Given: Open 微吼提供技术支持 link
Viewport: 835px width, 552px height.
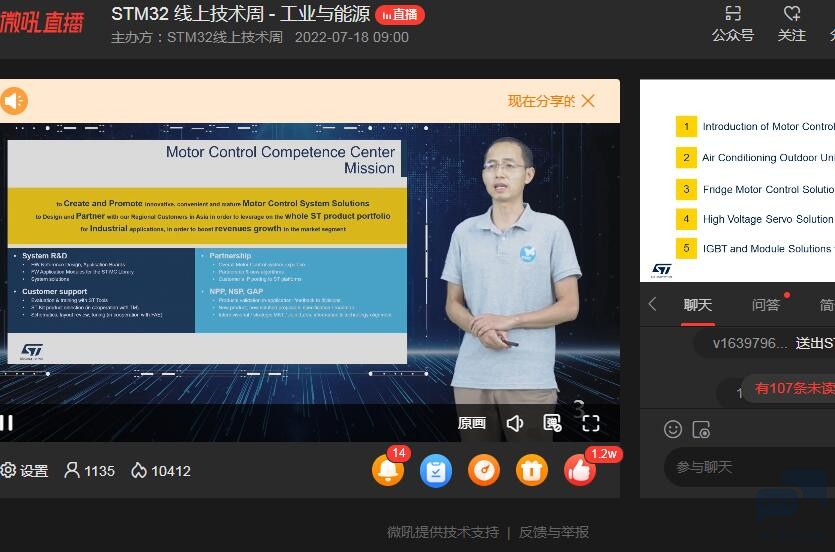Looking at the screenshot, I should click(443, 532).
